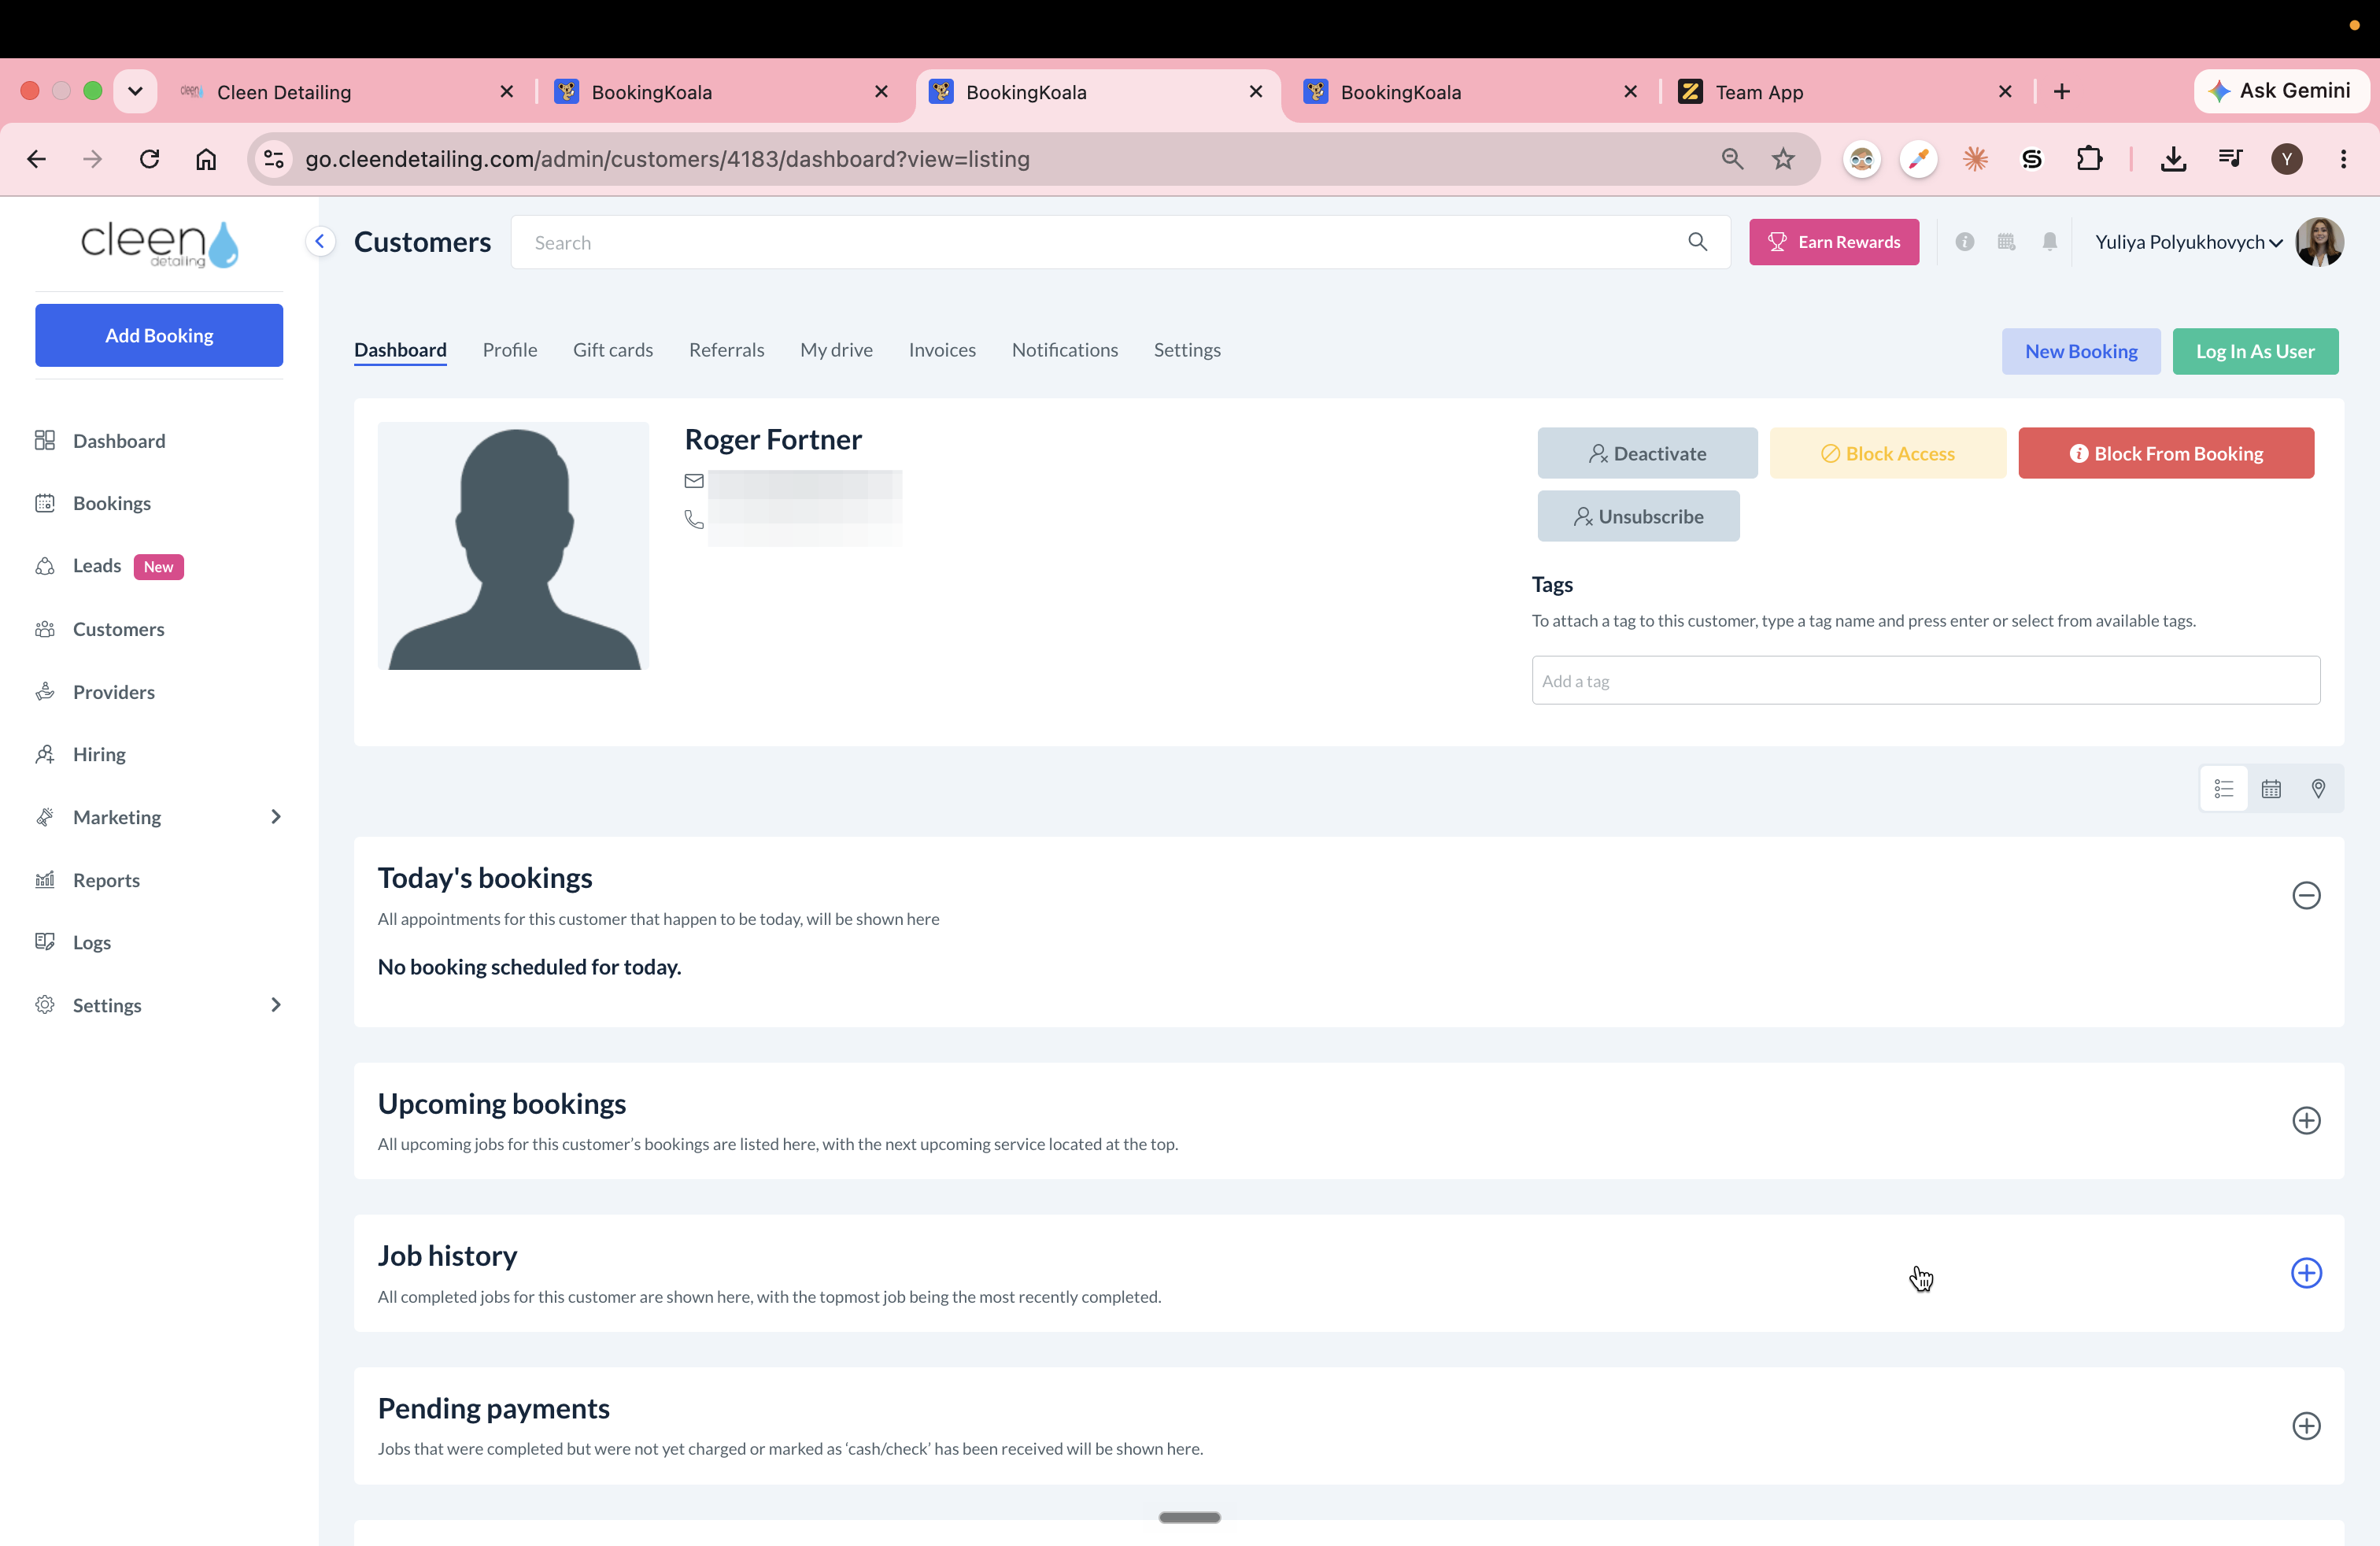Open the Invoices tab
Screen dimensions: 2380x1546
[942, 350]
